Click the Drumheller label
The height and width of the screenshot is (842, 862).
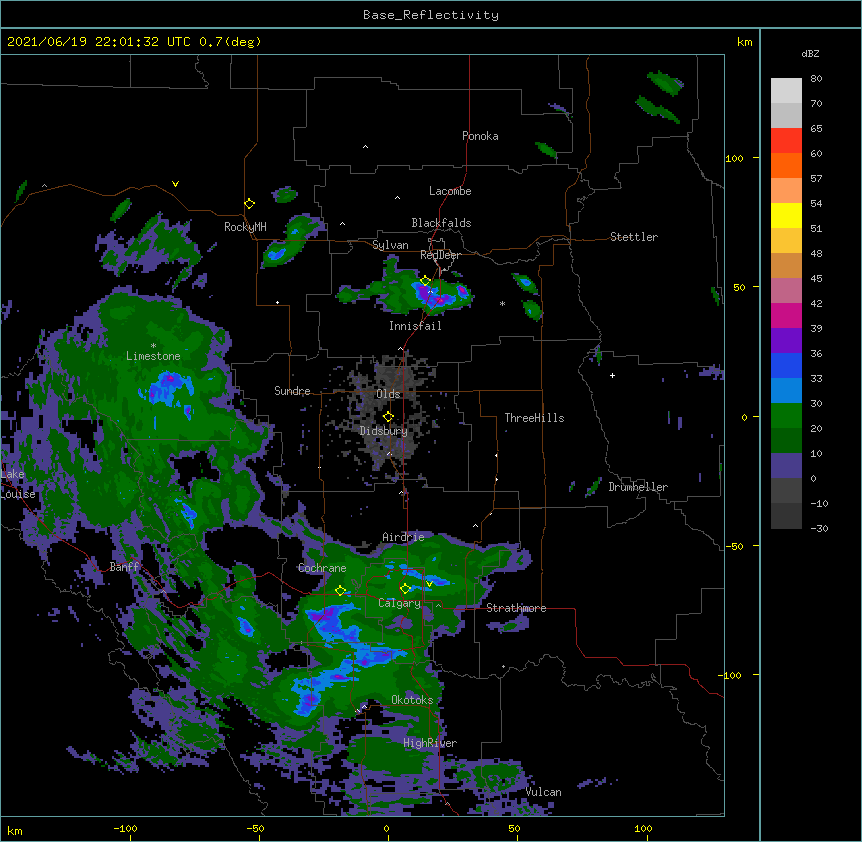coord(638,487)
